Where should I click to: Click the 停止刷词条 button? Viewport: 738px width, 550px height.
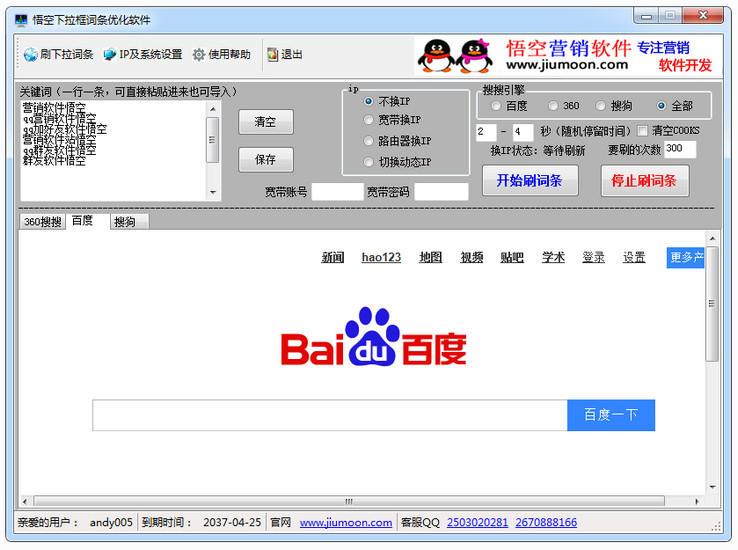[644, 180]
